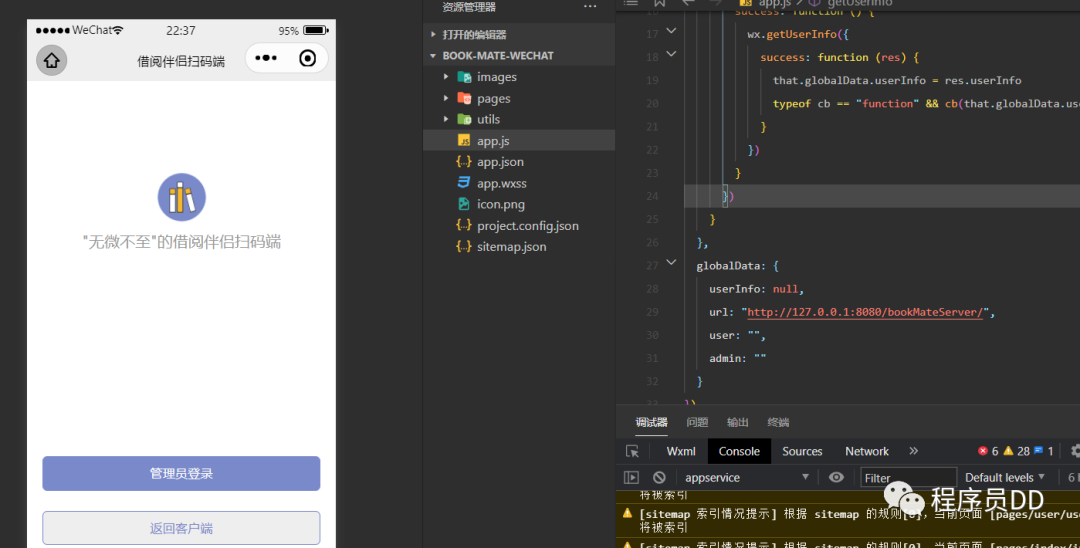Click the console Filter input field
This screenshot has width=1080, height=548.
click(908, 478)
